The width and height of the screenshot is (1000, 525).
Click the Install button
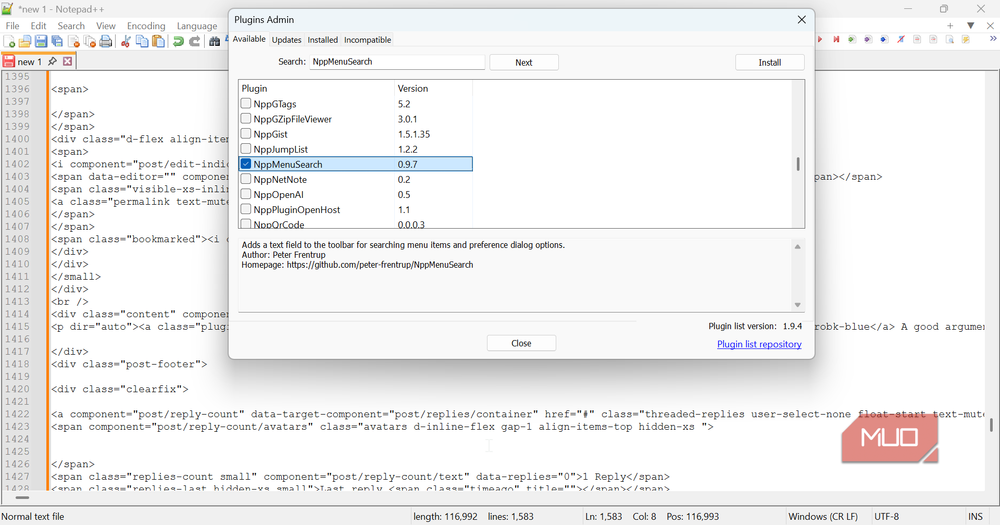(770, 63)
